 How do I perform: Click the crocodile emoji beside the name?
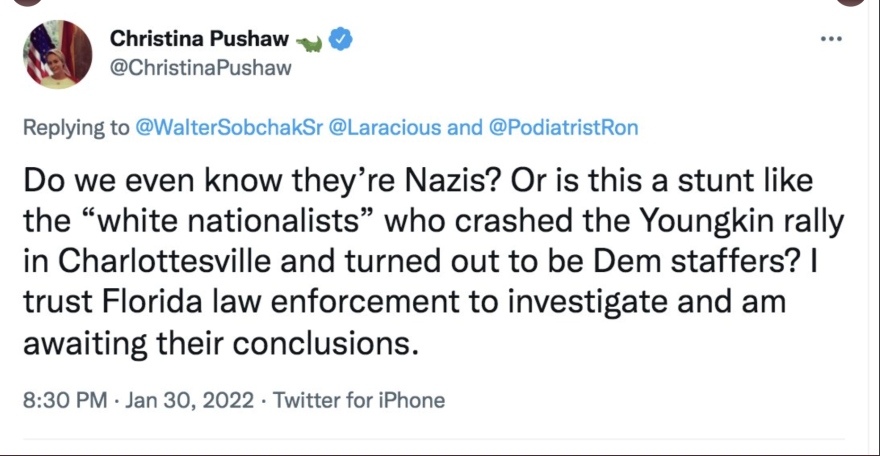309,41
